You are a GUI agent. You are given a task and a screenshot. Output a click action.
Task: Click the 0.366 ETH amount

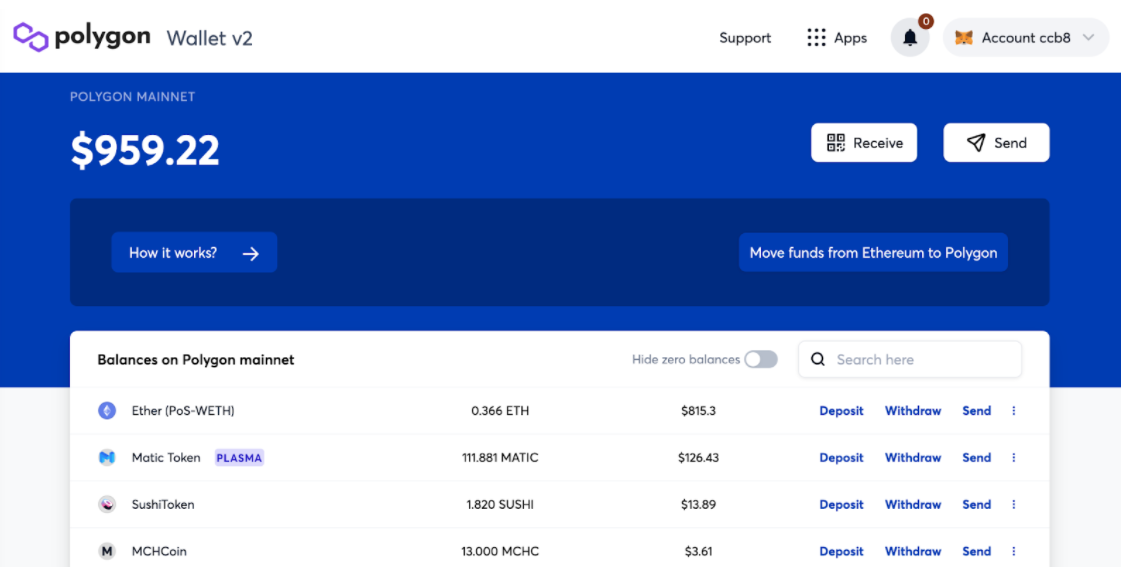(500, 410)
